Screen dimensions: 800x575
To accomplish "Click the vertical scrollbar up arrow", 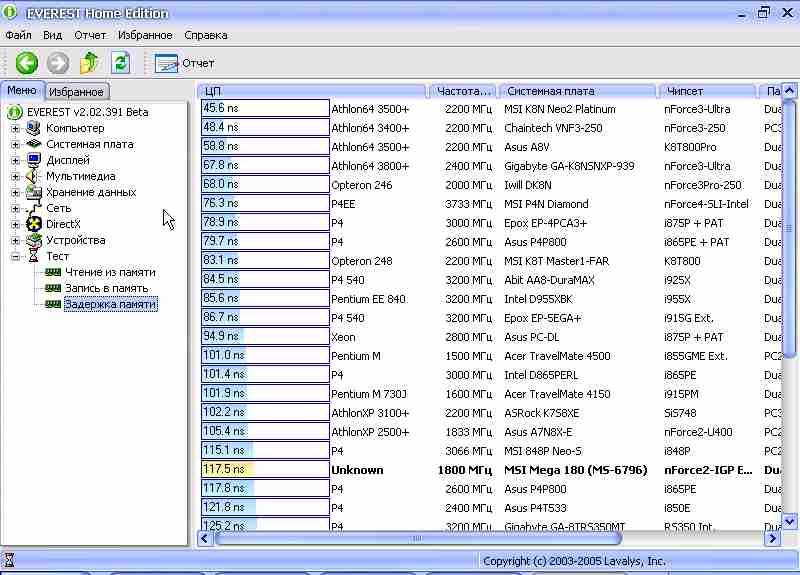I will coord(789,91).
